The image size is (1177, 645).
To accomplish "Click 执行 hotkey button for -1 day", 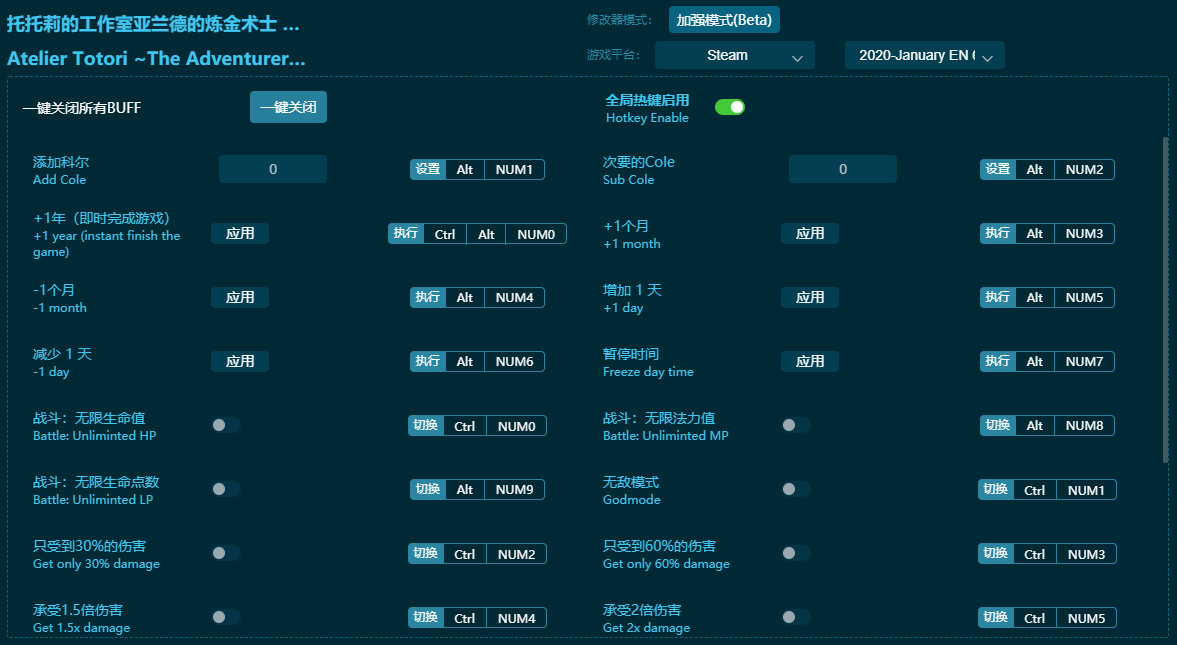I will 428,361.
